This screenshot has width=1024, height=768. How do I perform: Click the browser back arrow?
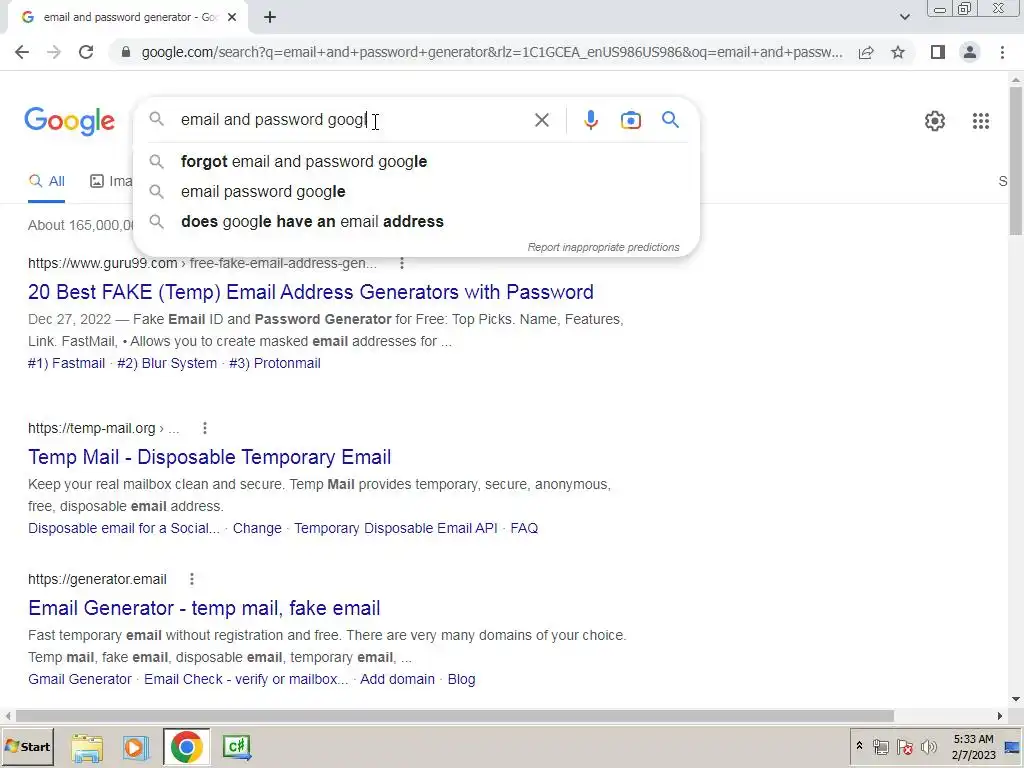(x=22, y=52)
